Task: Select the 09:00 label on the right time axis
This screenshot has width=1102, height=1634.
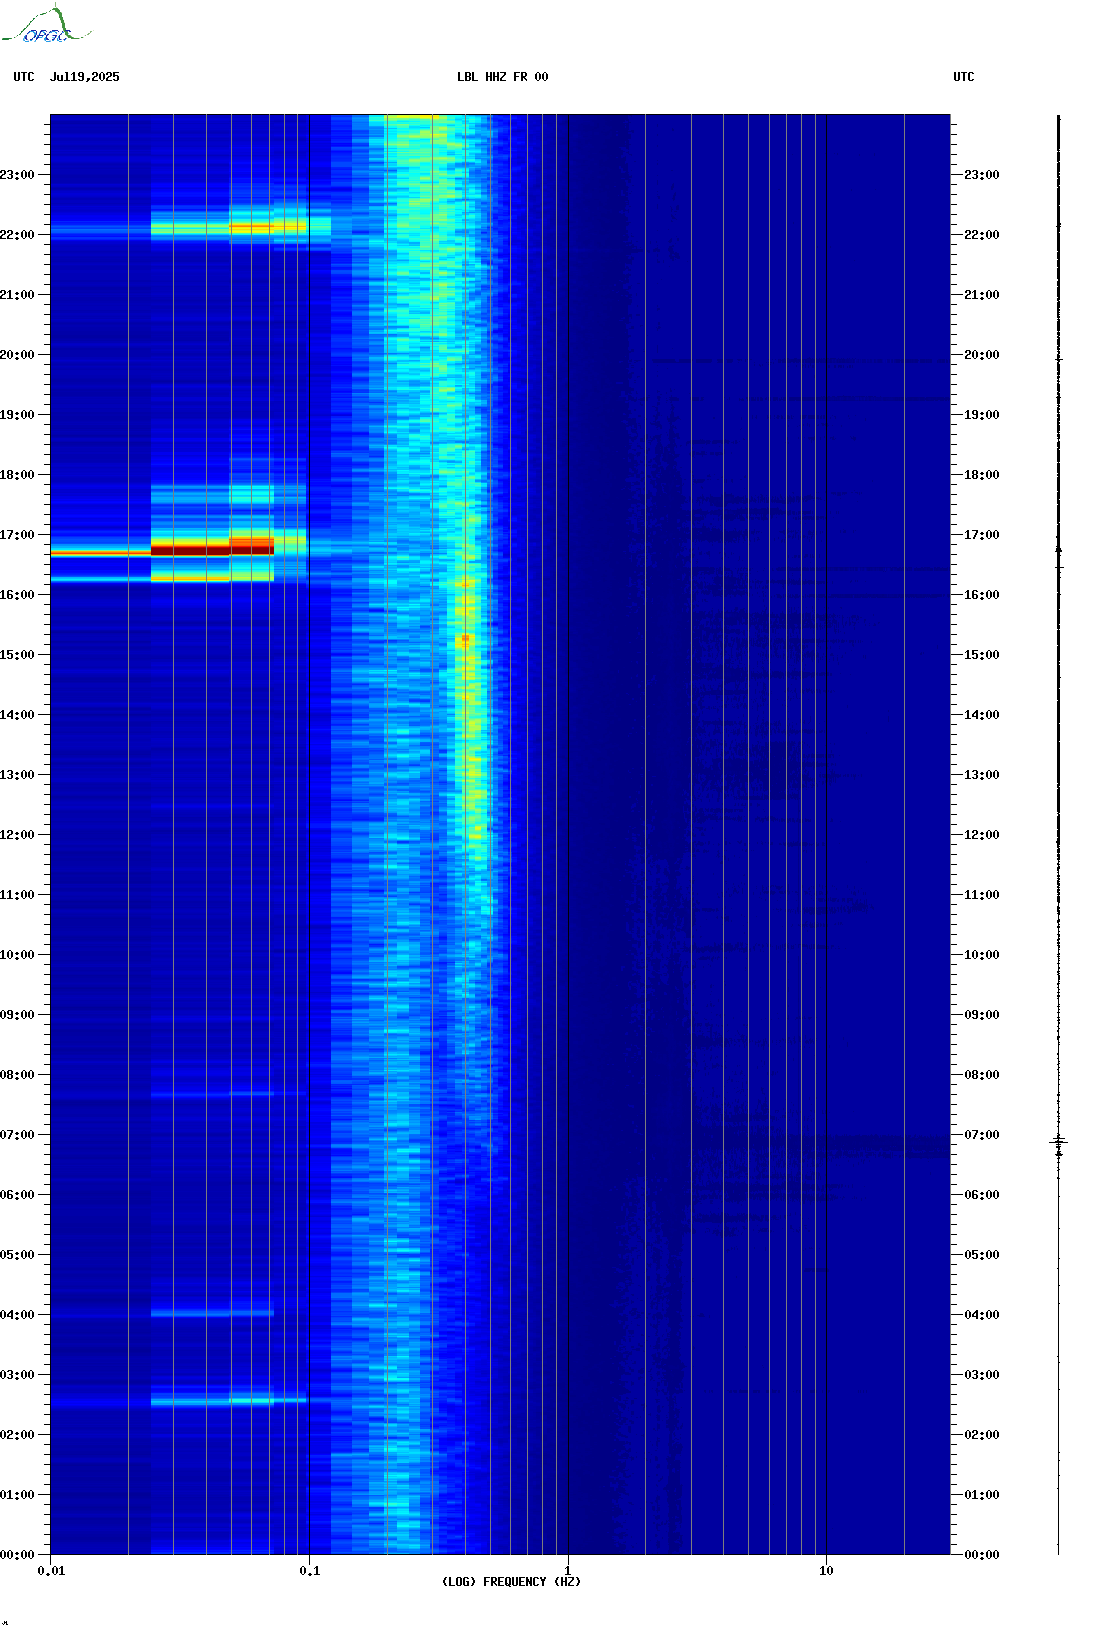Action: coord(982,1015)
